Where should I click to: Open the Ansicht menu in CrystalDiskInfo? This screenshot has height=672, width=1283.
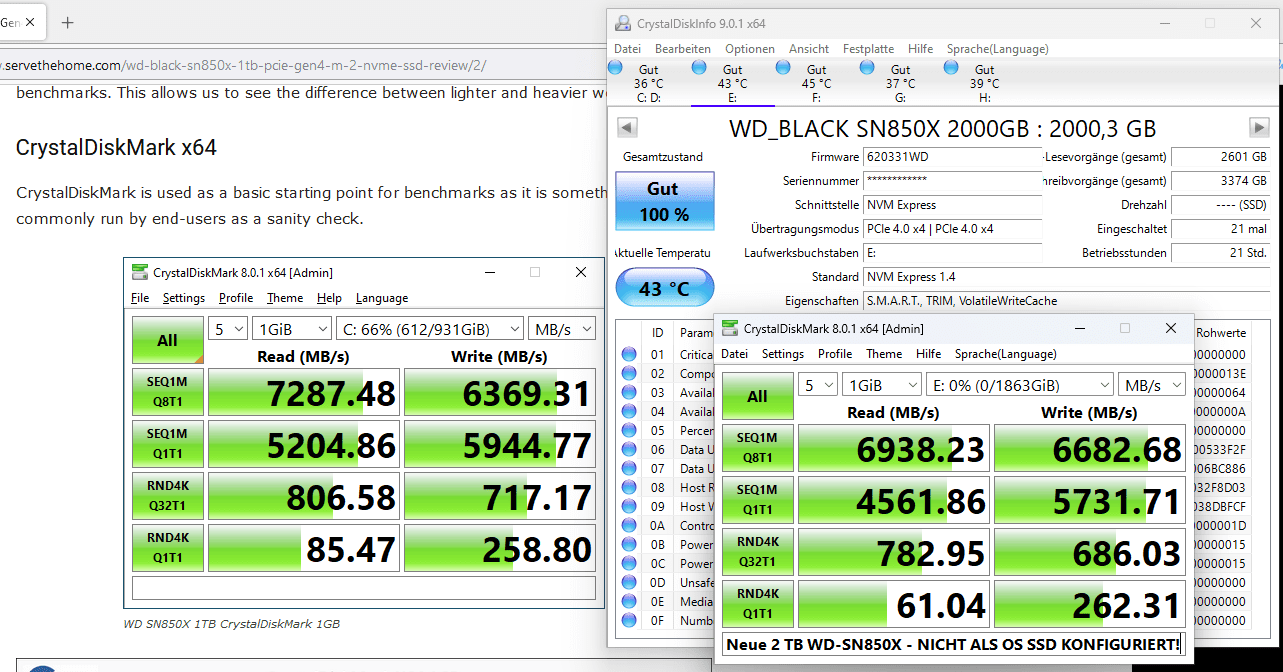point(809,49)
